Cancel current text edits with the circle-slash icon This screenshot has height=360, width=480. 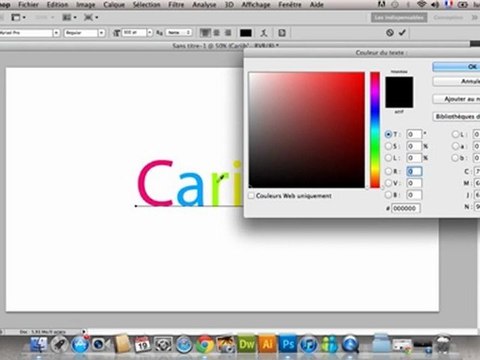pyautogui.click(x=390, y=33)
